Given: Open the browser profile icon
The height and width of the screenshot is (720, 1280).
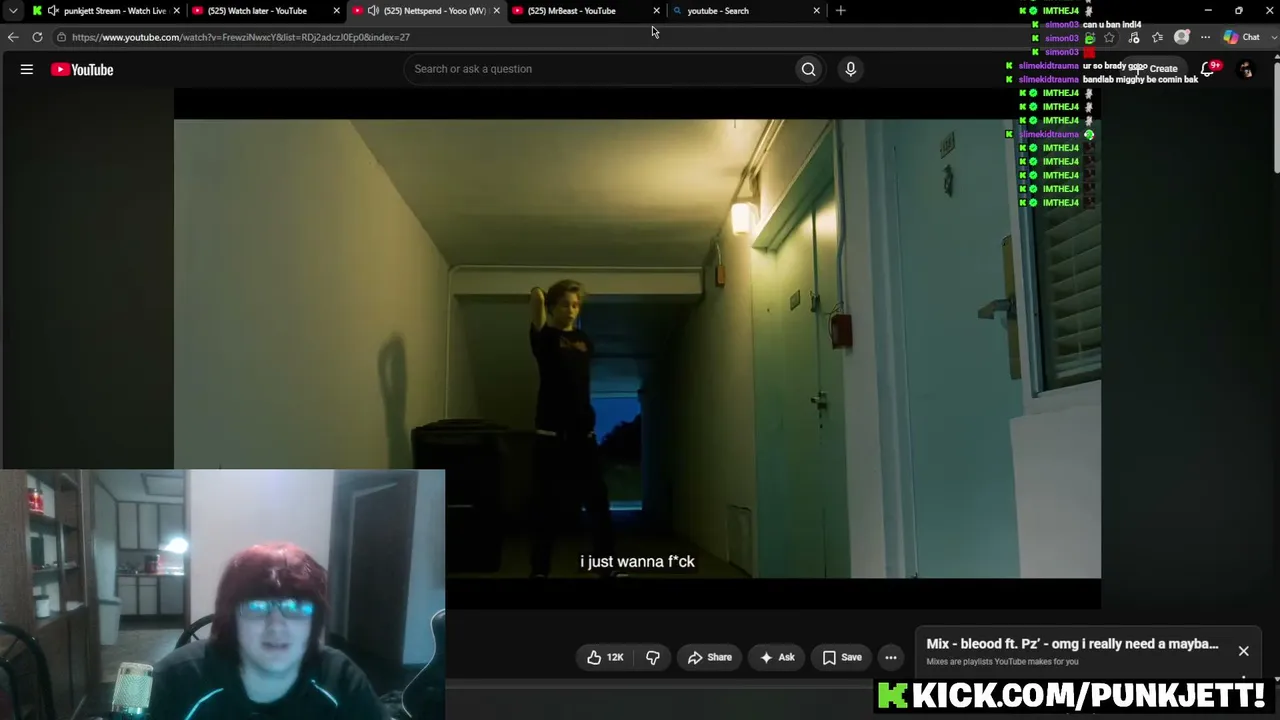Looking at the screenshot, I should [1182, 37].
